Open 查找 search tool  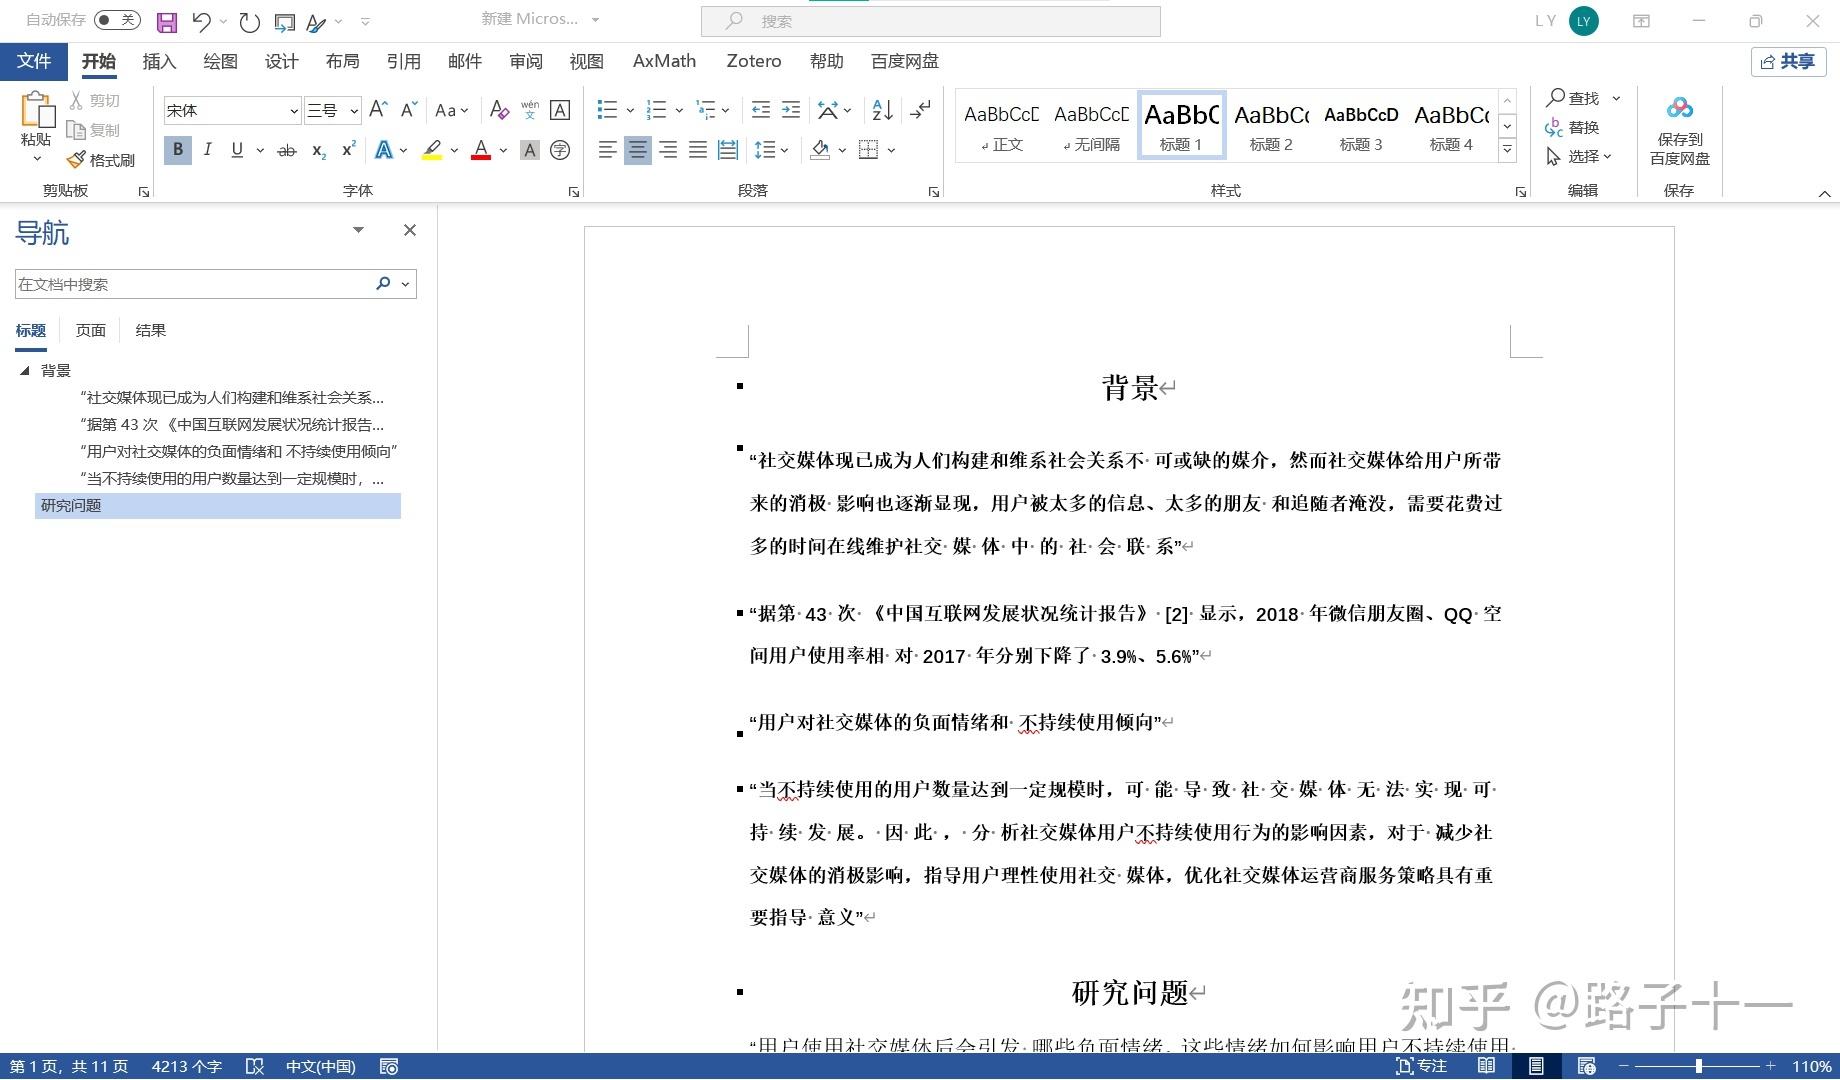(x=1575, y=98)
